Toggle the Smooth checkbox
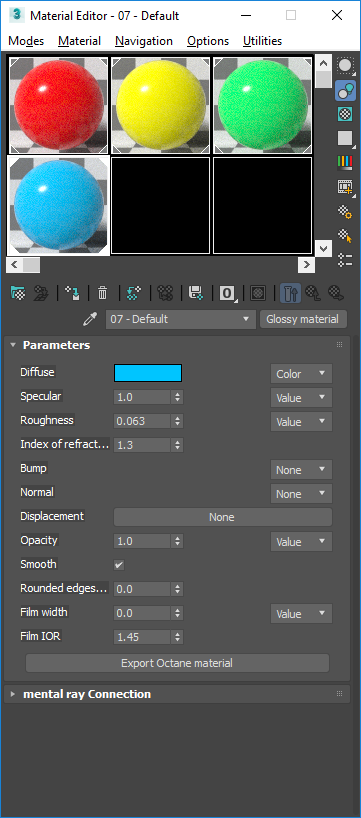Viewport: 361px width, 818px height. [x=119, y=565]
